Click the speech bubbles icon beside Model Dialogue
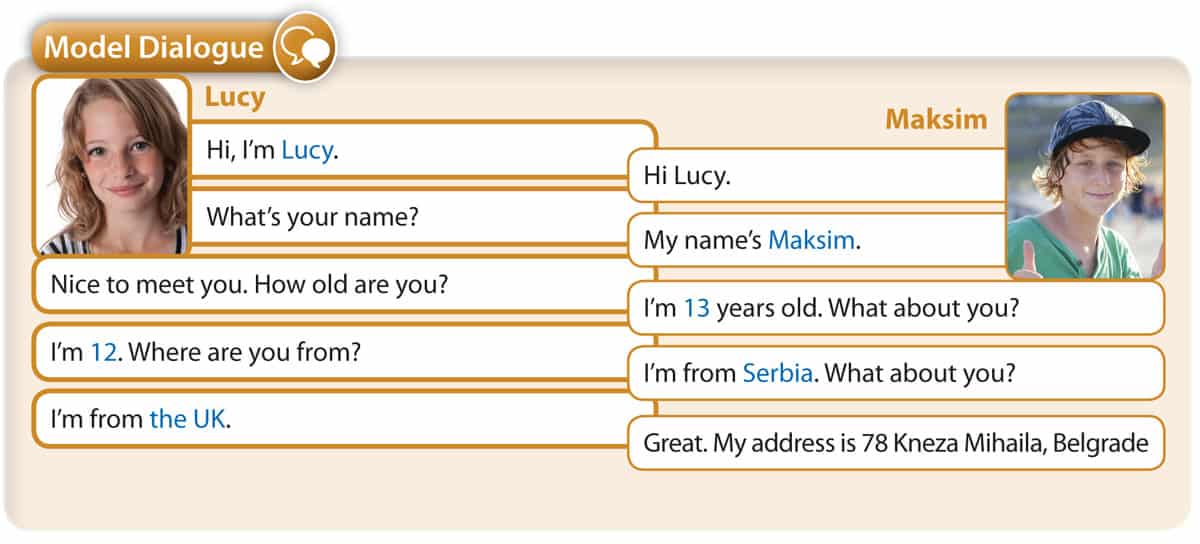This screenshot has width=1200, height=544. click(304, 47)
